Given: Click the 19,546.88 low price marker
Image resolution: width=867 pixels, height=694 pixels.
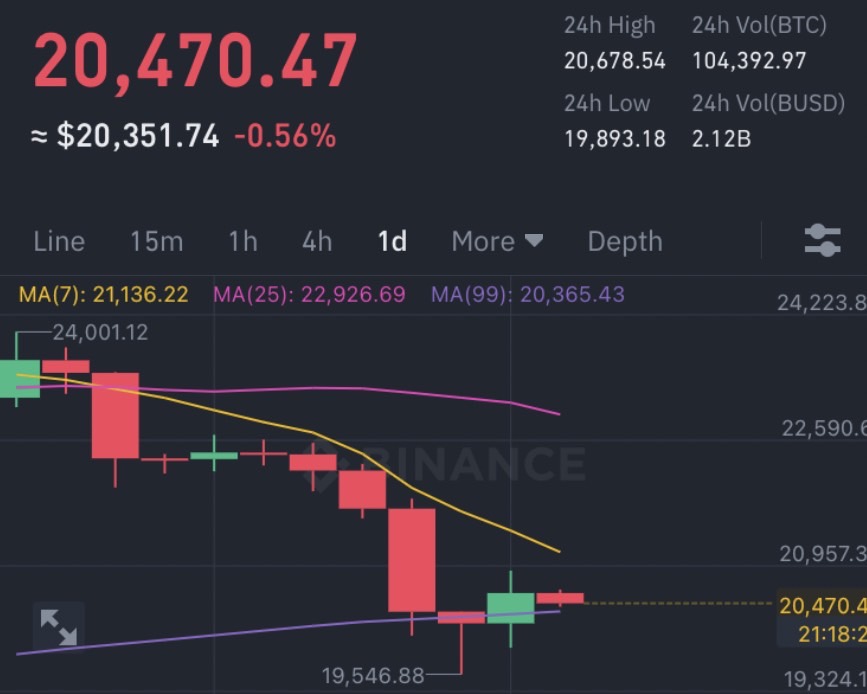Looking at the screenshot, I should 373,675.
